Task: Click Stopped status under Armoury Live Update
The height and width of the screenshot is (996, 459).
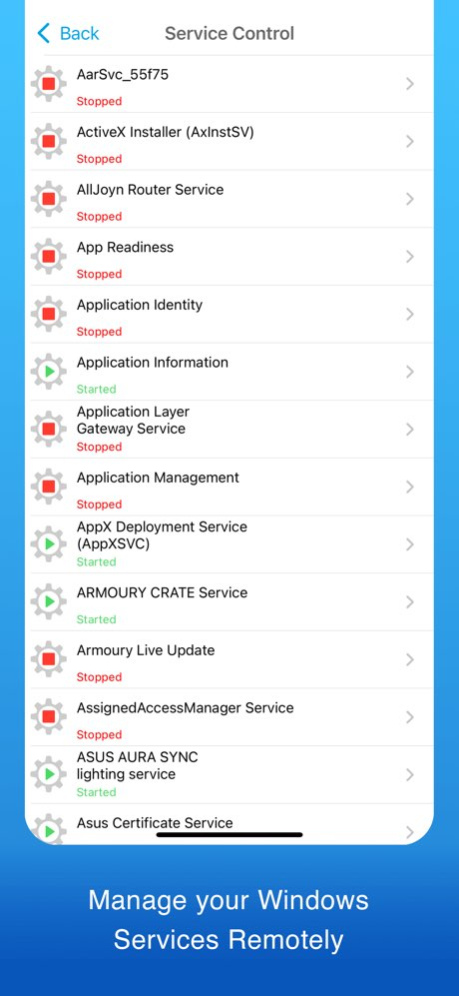Action: pyautogui.click(x=99, y=677)
